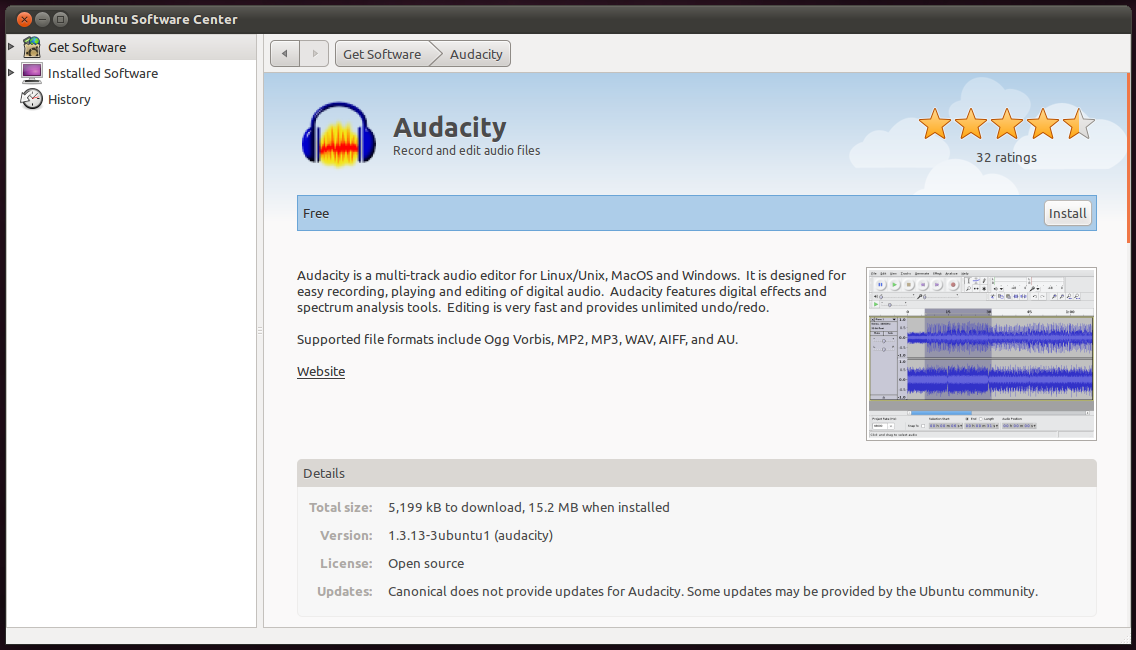
Task: Open the Audacity screenshot thumbnail
Action: (x=981, y=354)
